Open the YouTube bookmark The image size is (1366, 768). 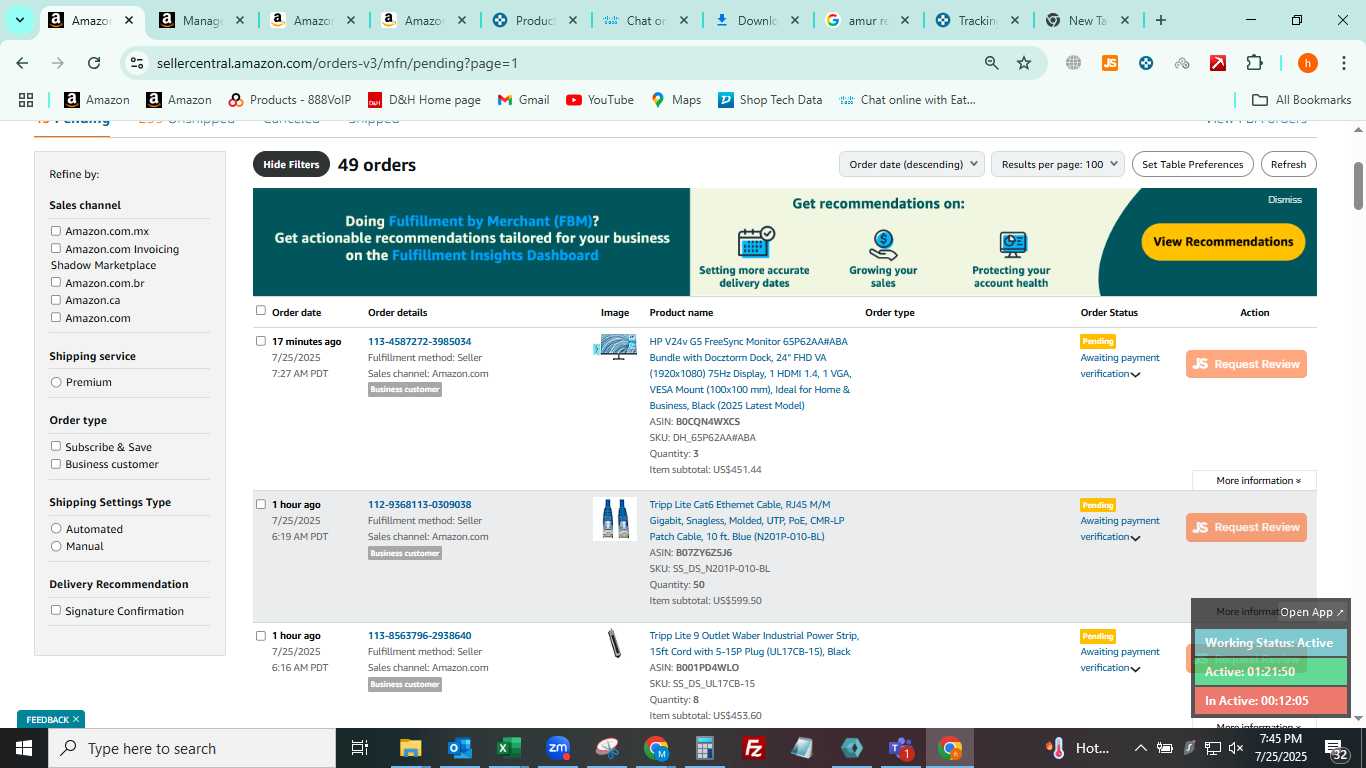[600, 100]
